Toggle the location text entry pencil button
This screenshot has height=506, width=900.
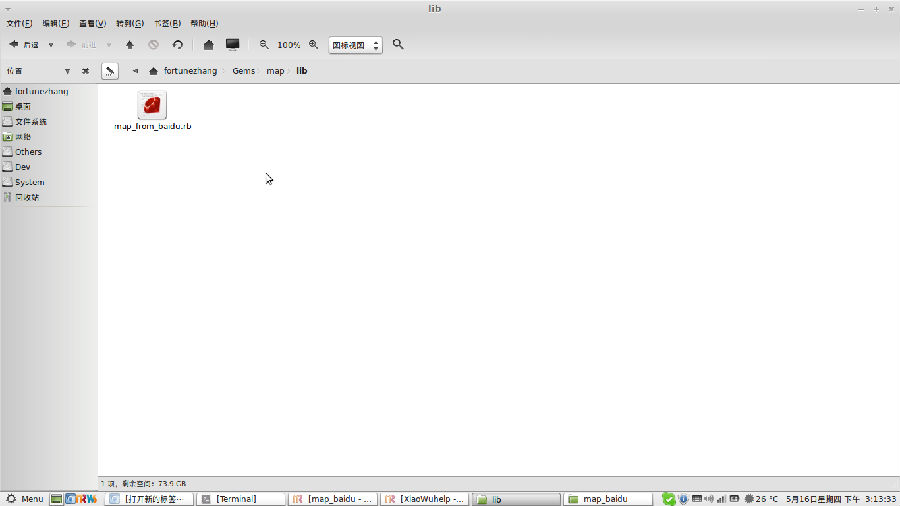pos(110,71)
